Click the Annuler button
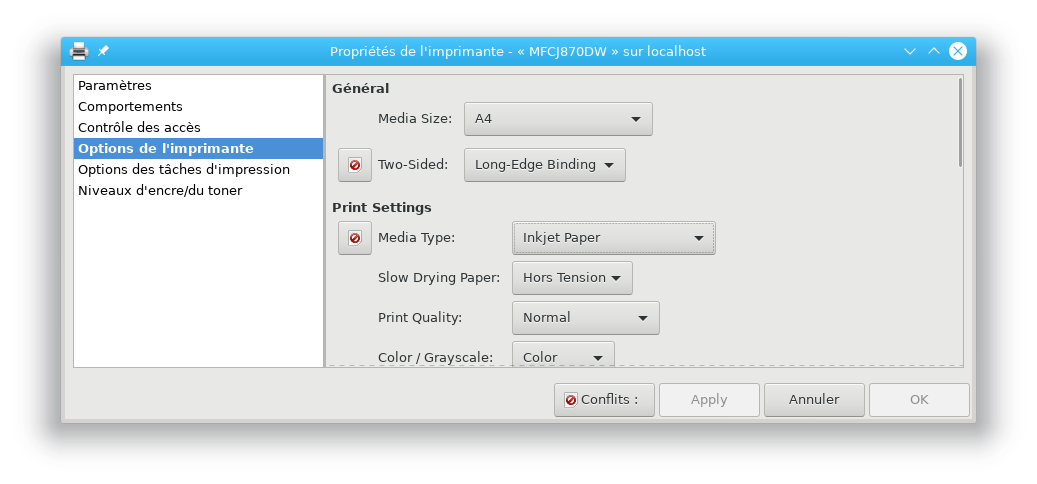Screen dimensions: 1037x484 (x=814, y=400)
